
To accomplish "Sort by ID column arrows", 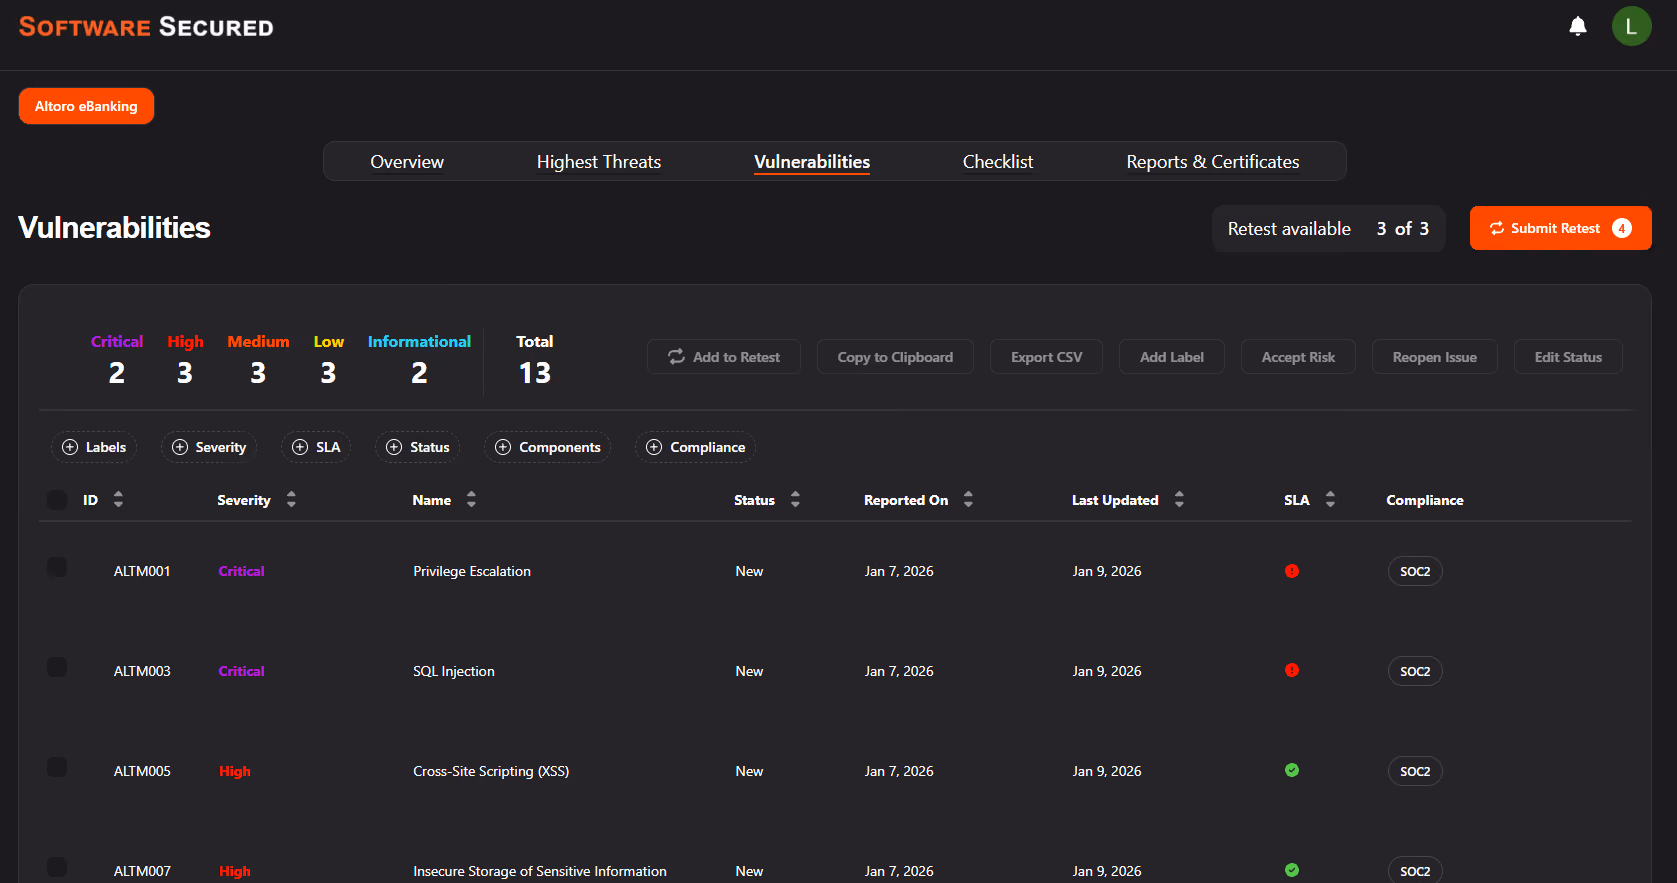I will (118, 499).
